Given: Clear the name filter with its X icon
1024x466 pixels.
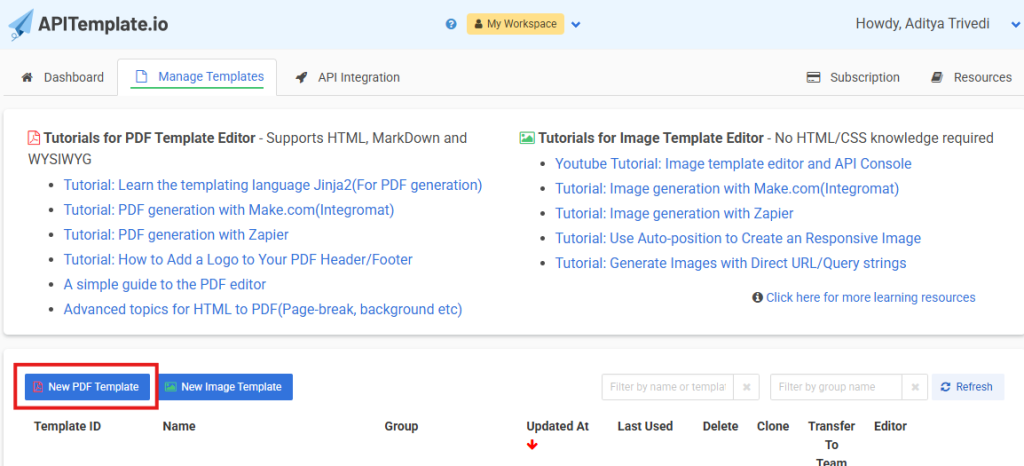Looking at the screenshot, I should coord(746,387).
